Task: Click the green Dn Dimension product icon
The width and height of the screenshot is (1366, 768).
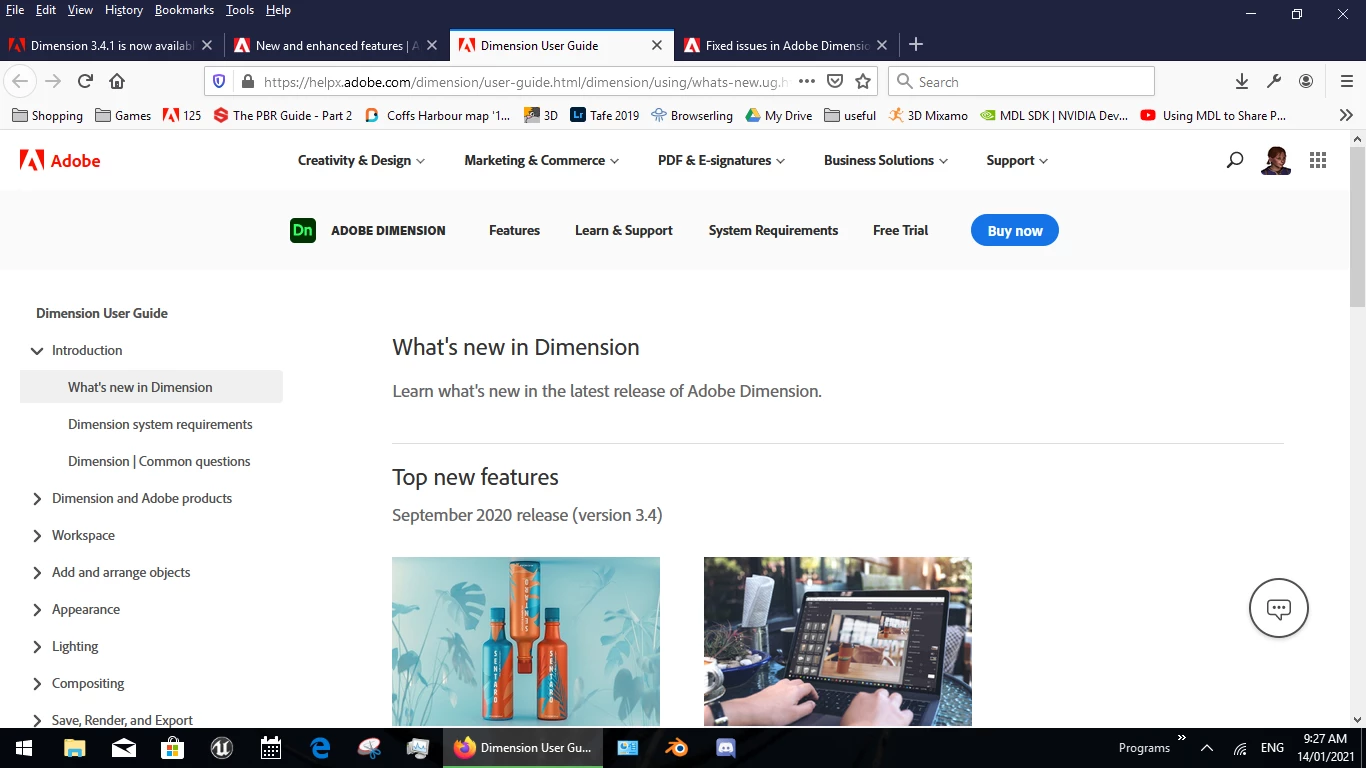Action: click(x=303, y=230)
